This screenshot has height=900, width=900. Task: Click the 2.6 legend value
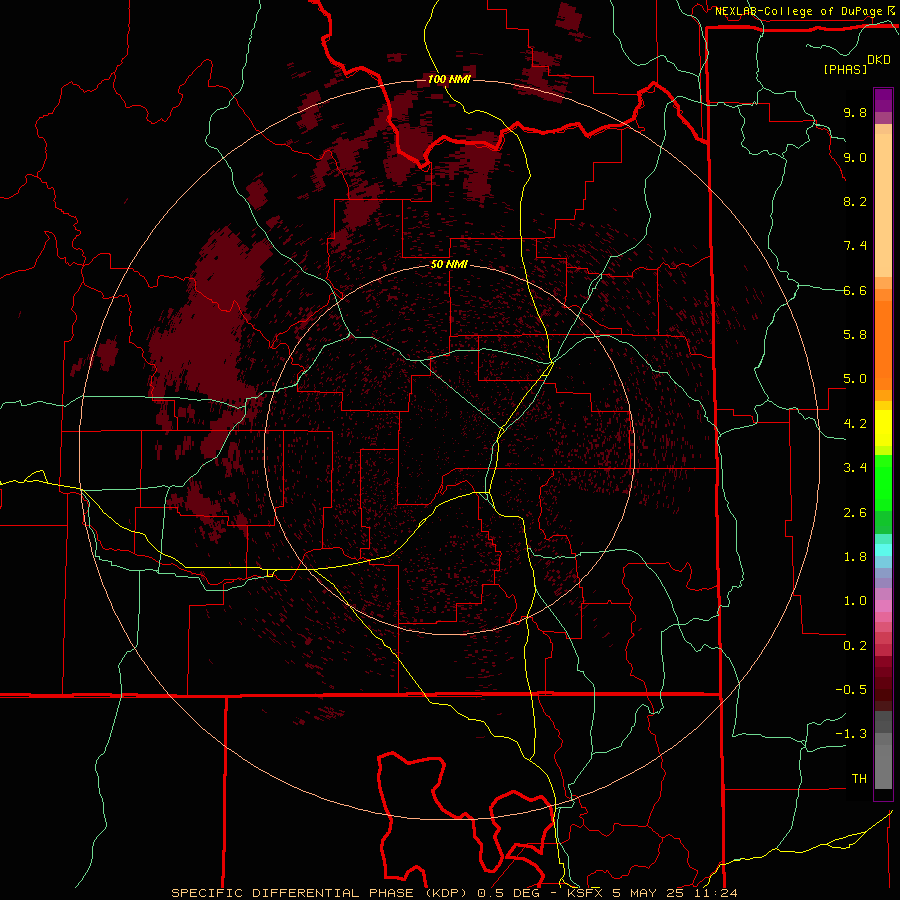pos(855,513)
